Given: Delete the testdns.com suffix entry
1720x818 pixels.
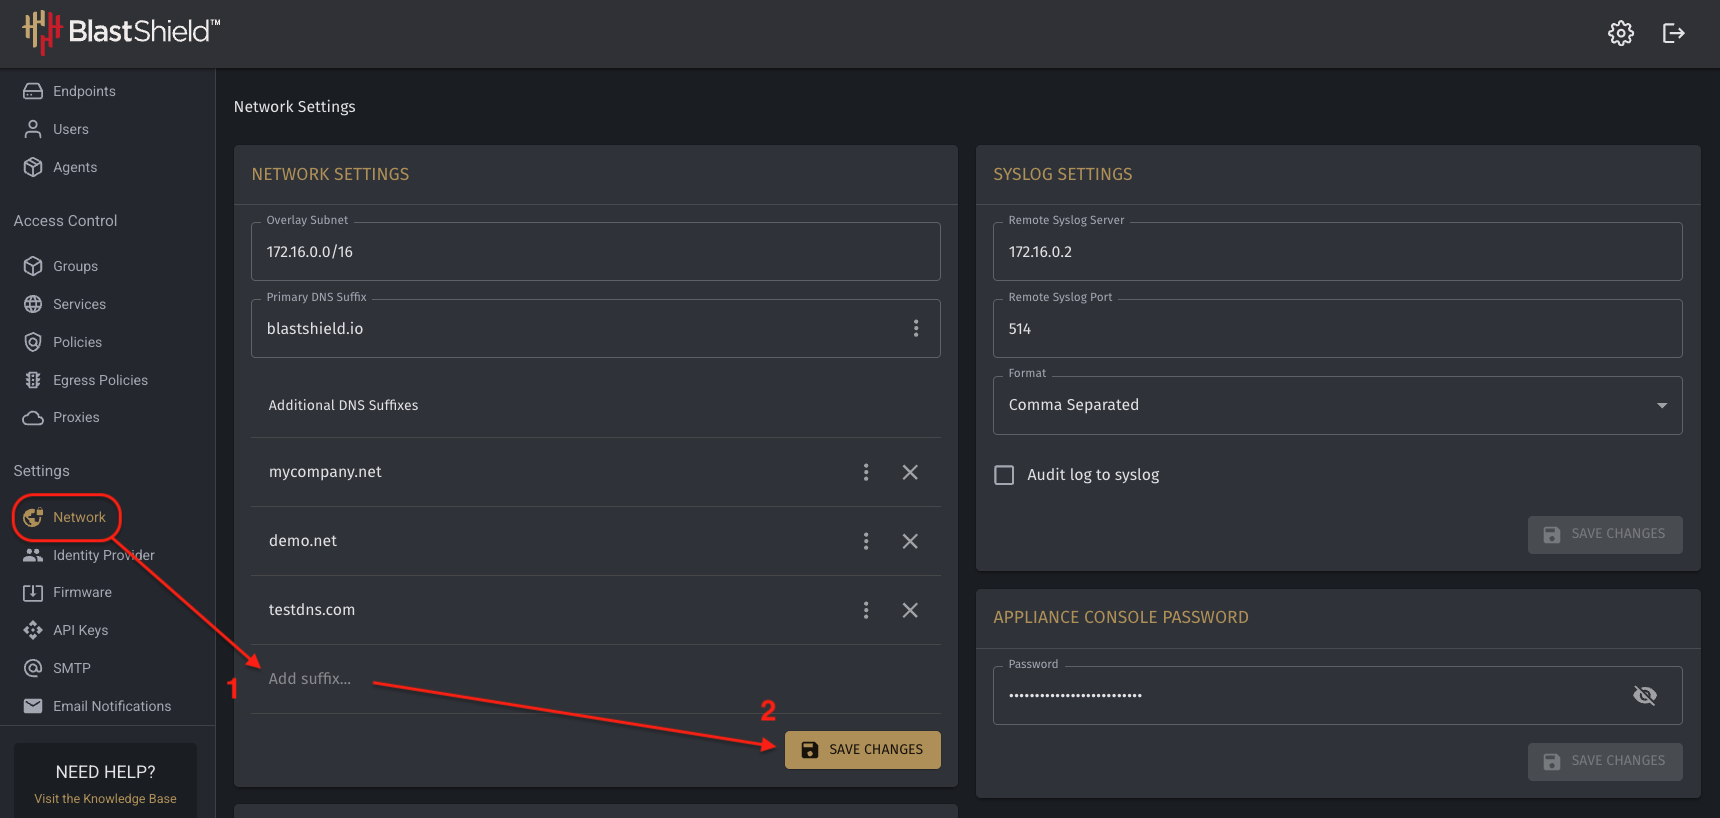Looking at the screenshot, I should pyautogui.click(x=910, y=610).
